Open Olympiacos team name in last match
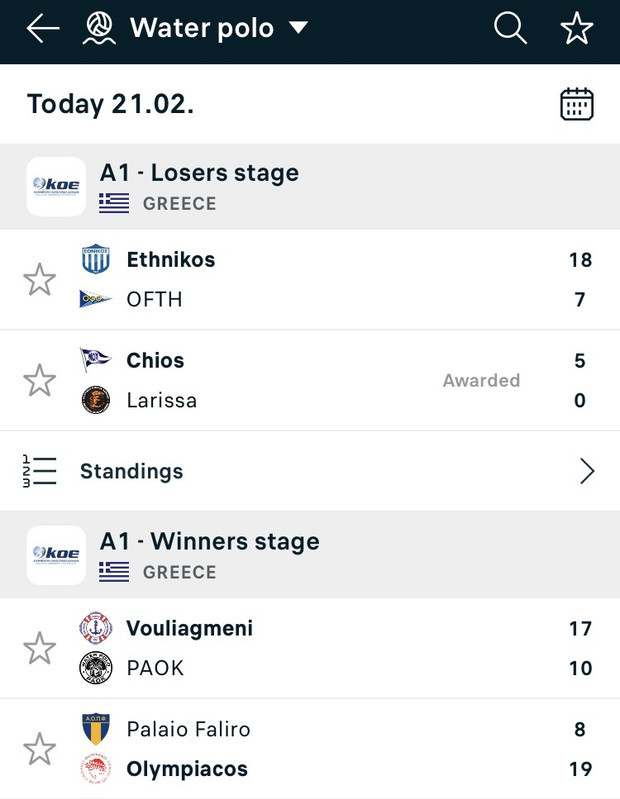 187,769
